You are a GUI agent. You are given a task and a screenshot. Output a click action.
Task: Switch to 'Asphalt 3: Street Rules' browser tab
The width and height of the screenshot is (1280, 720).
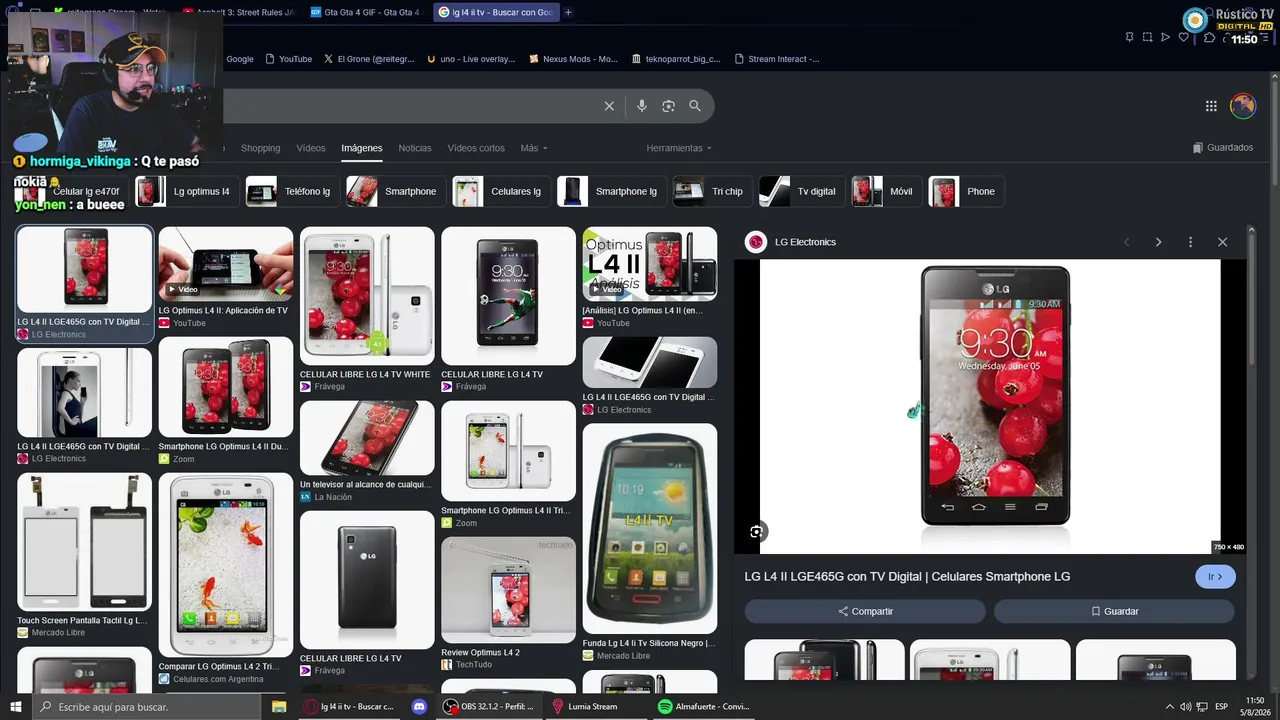[240, 12]
